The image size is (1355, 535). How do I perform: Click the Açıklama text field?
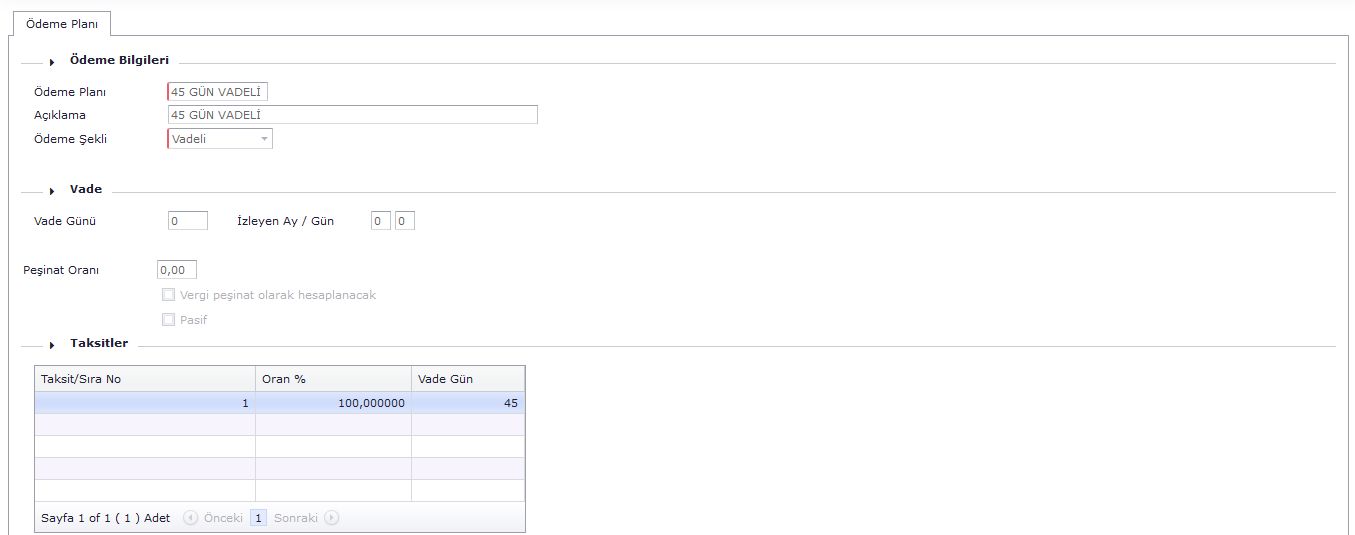[352, 115]
